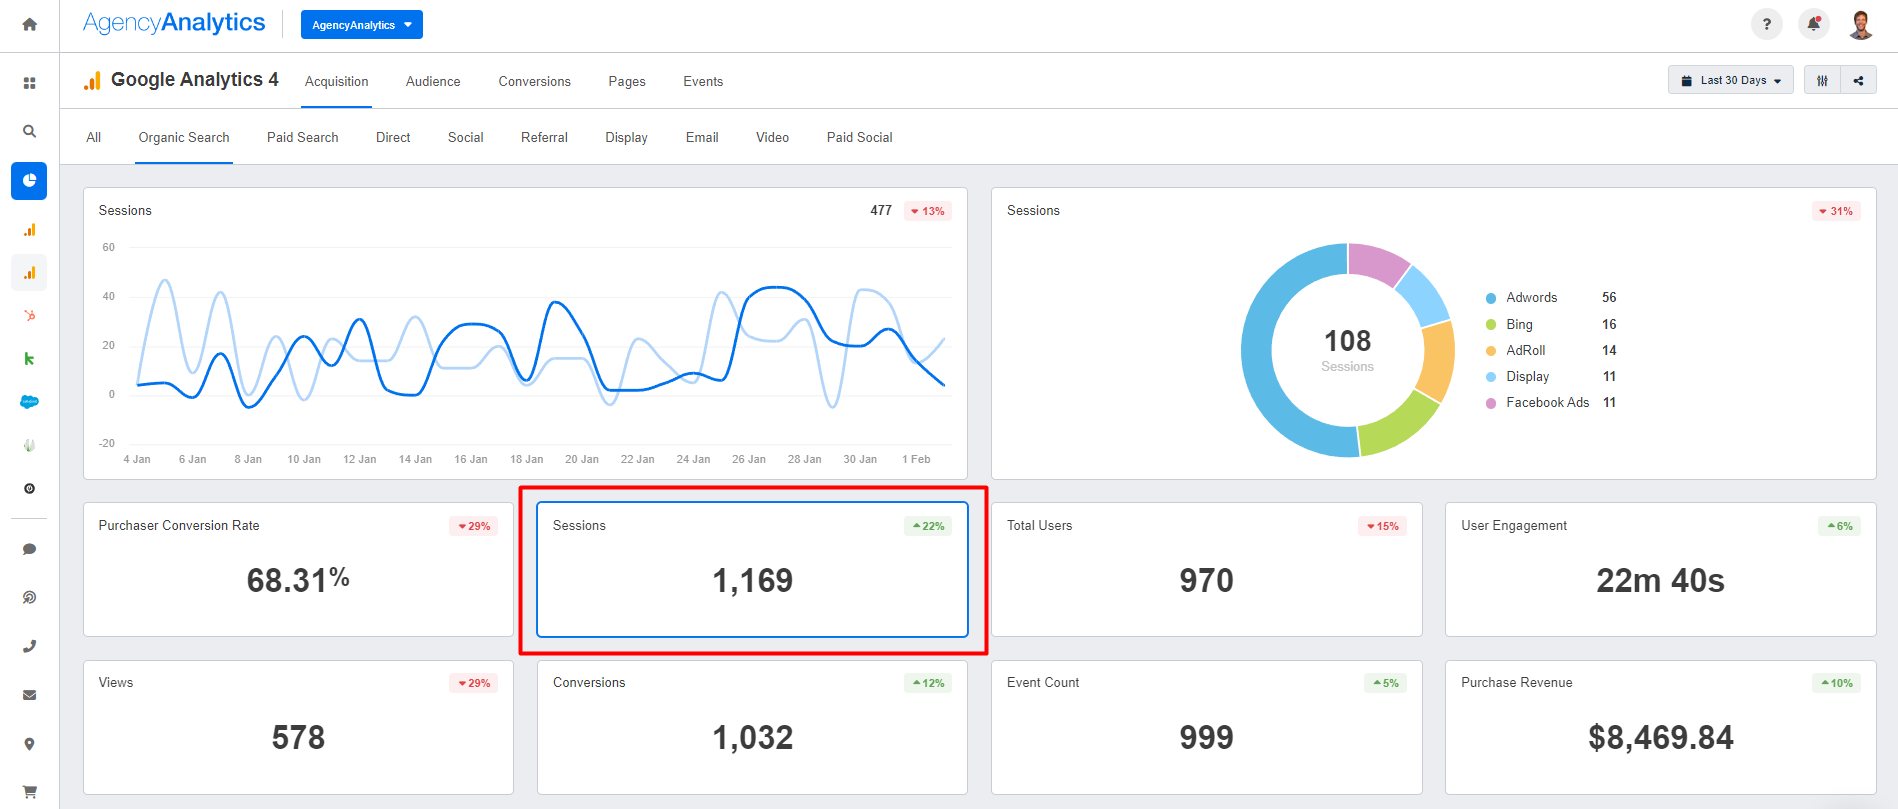
Task: Open the shopping cart icon in sidebar
Action: point(29,791)
